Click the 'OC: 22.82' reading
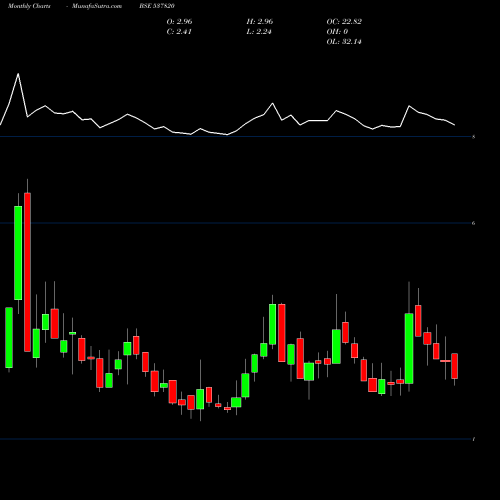 344,22
